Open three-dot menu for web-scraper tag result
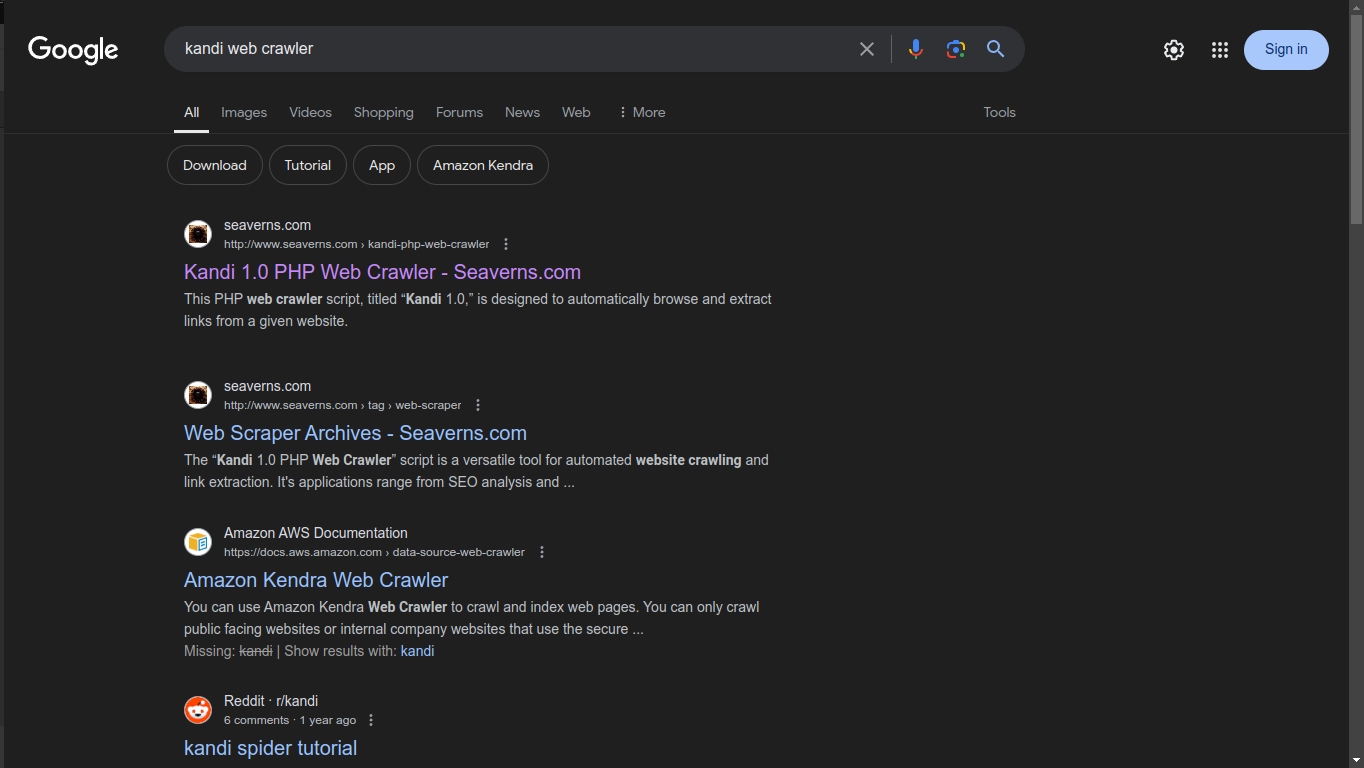 pyautogui.click(x=478, y=405)
